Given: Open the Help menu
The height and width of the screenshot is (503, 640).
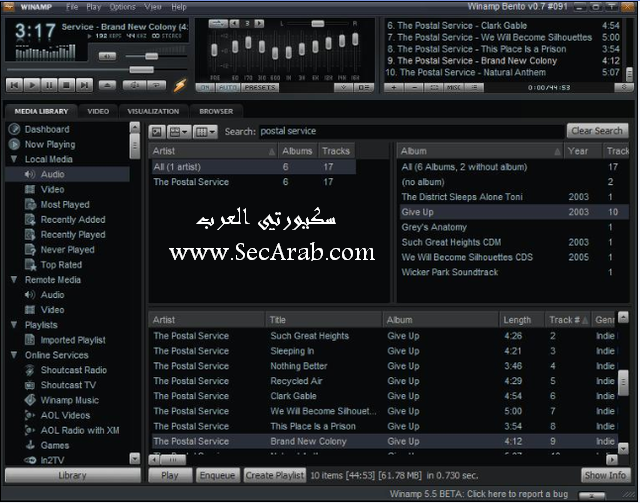Looking at the screenshot, I should pos(179,7).
